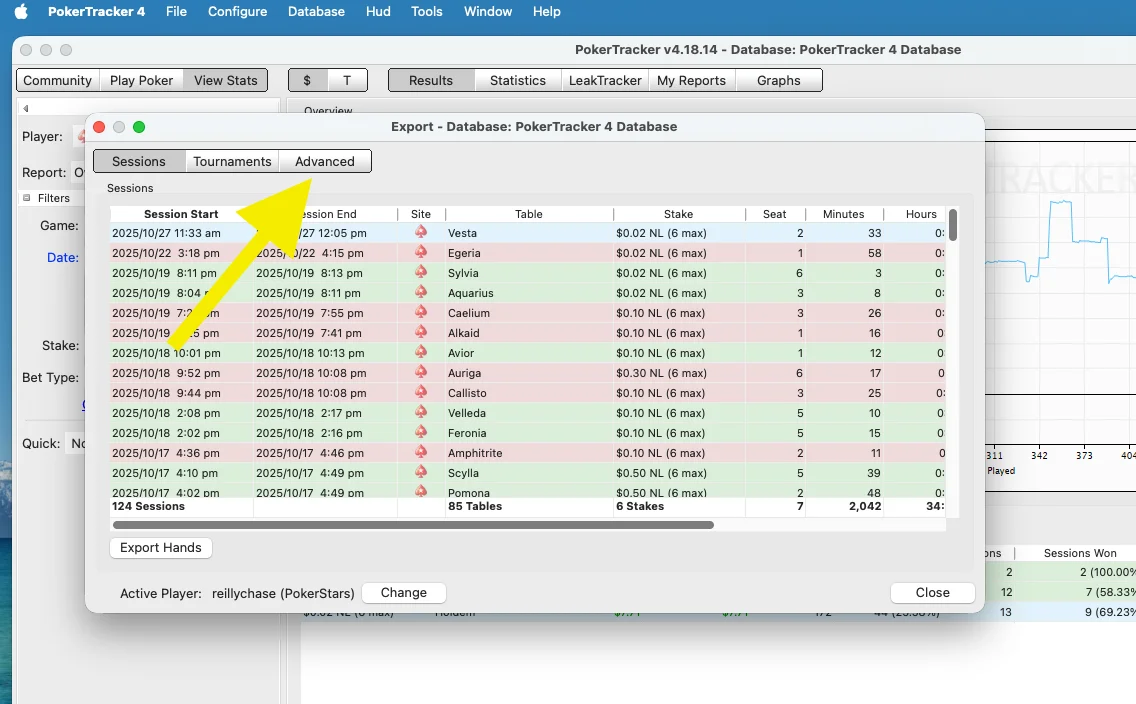Open the Database menu

316,12
